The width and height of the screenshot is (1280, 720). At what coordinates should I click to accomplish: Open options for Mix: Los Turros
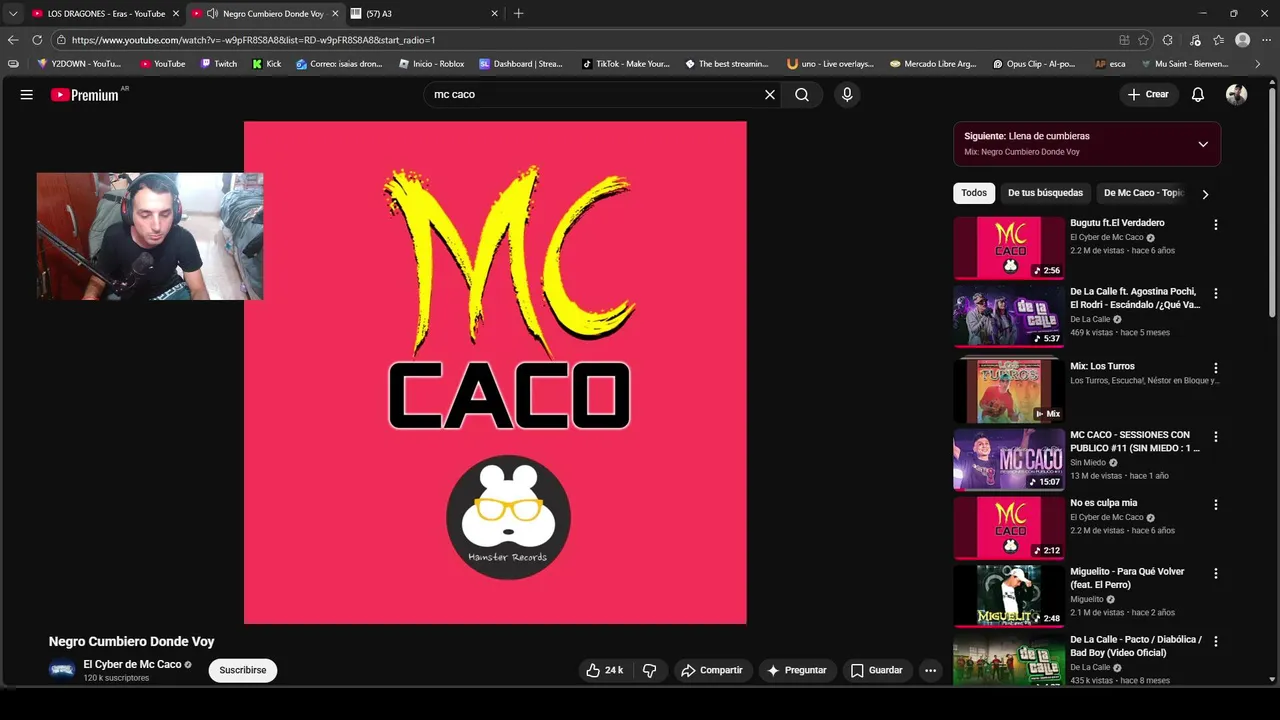[x=1216, y=368]
